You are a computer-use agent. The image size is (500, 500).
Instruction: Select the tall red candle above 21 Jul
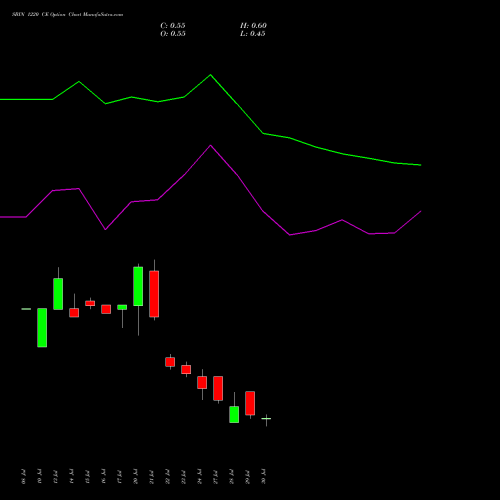[x=154, y=294]
